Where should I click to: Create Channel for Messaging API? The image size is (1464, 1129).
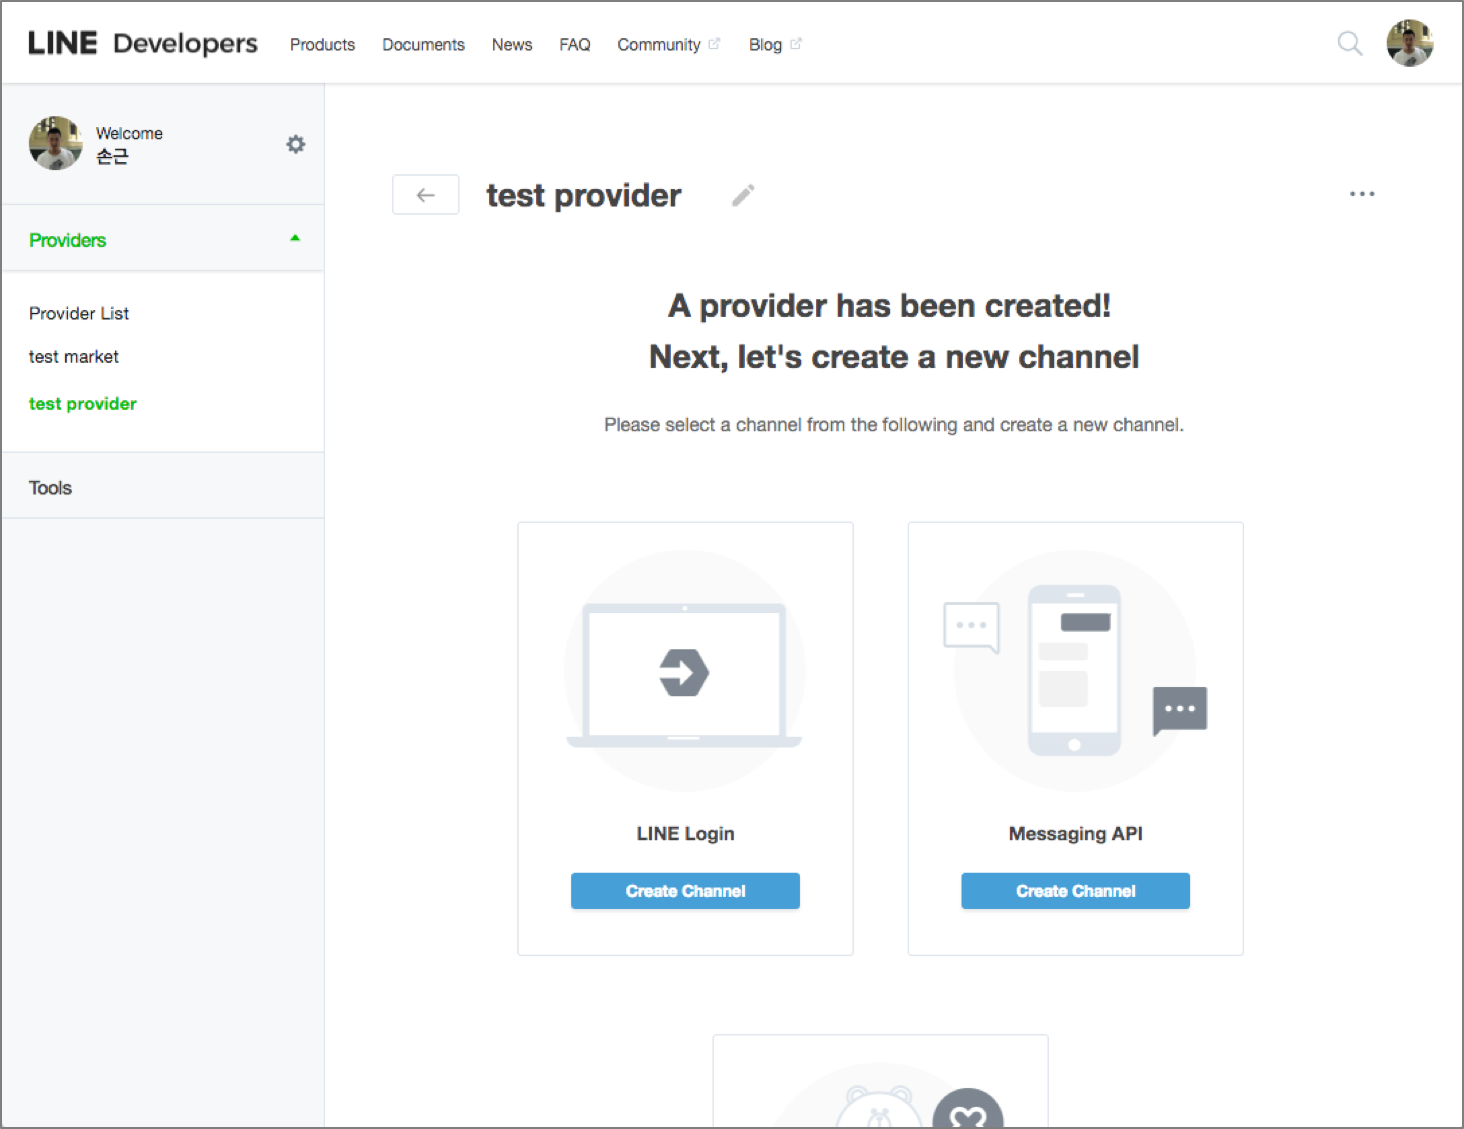click(1075, 891)
